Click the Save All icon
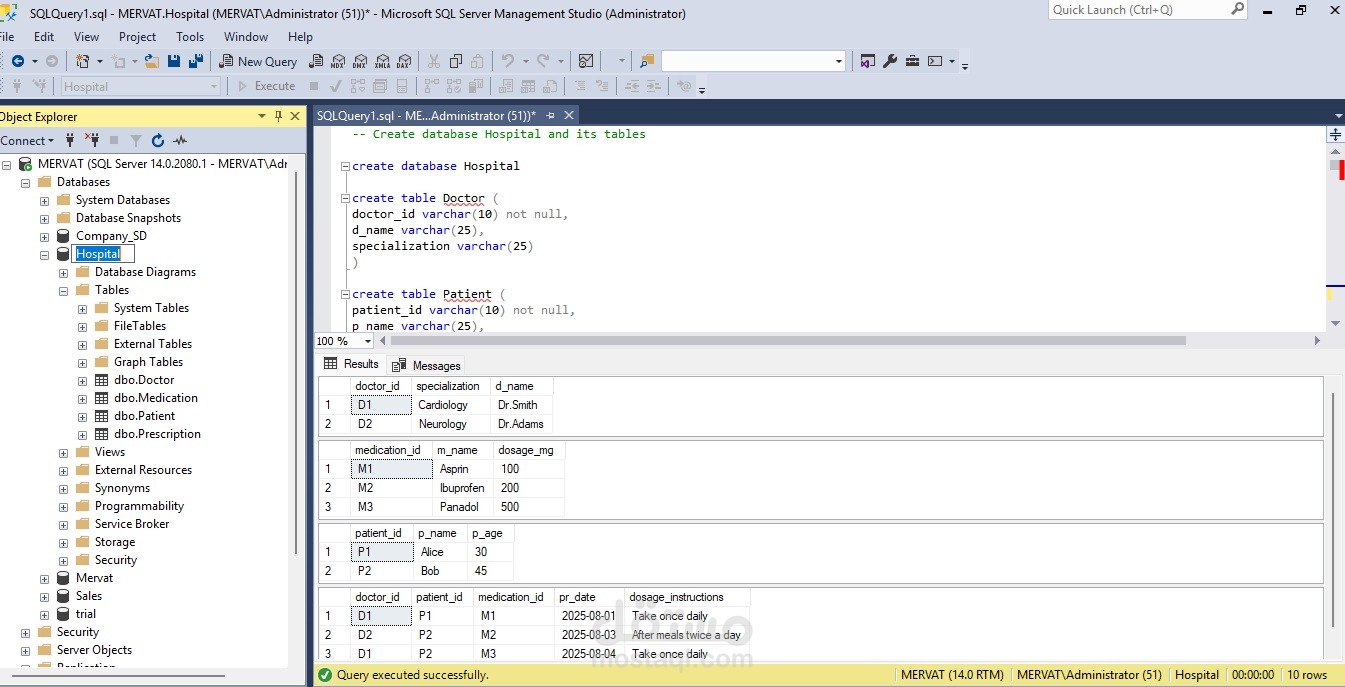Screen dimensions: 1345x687 coord(195,61)
